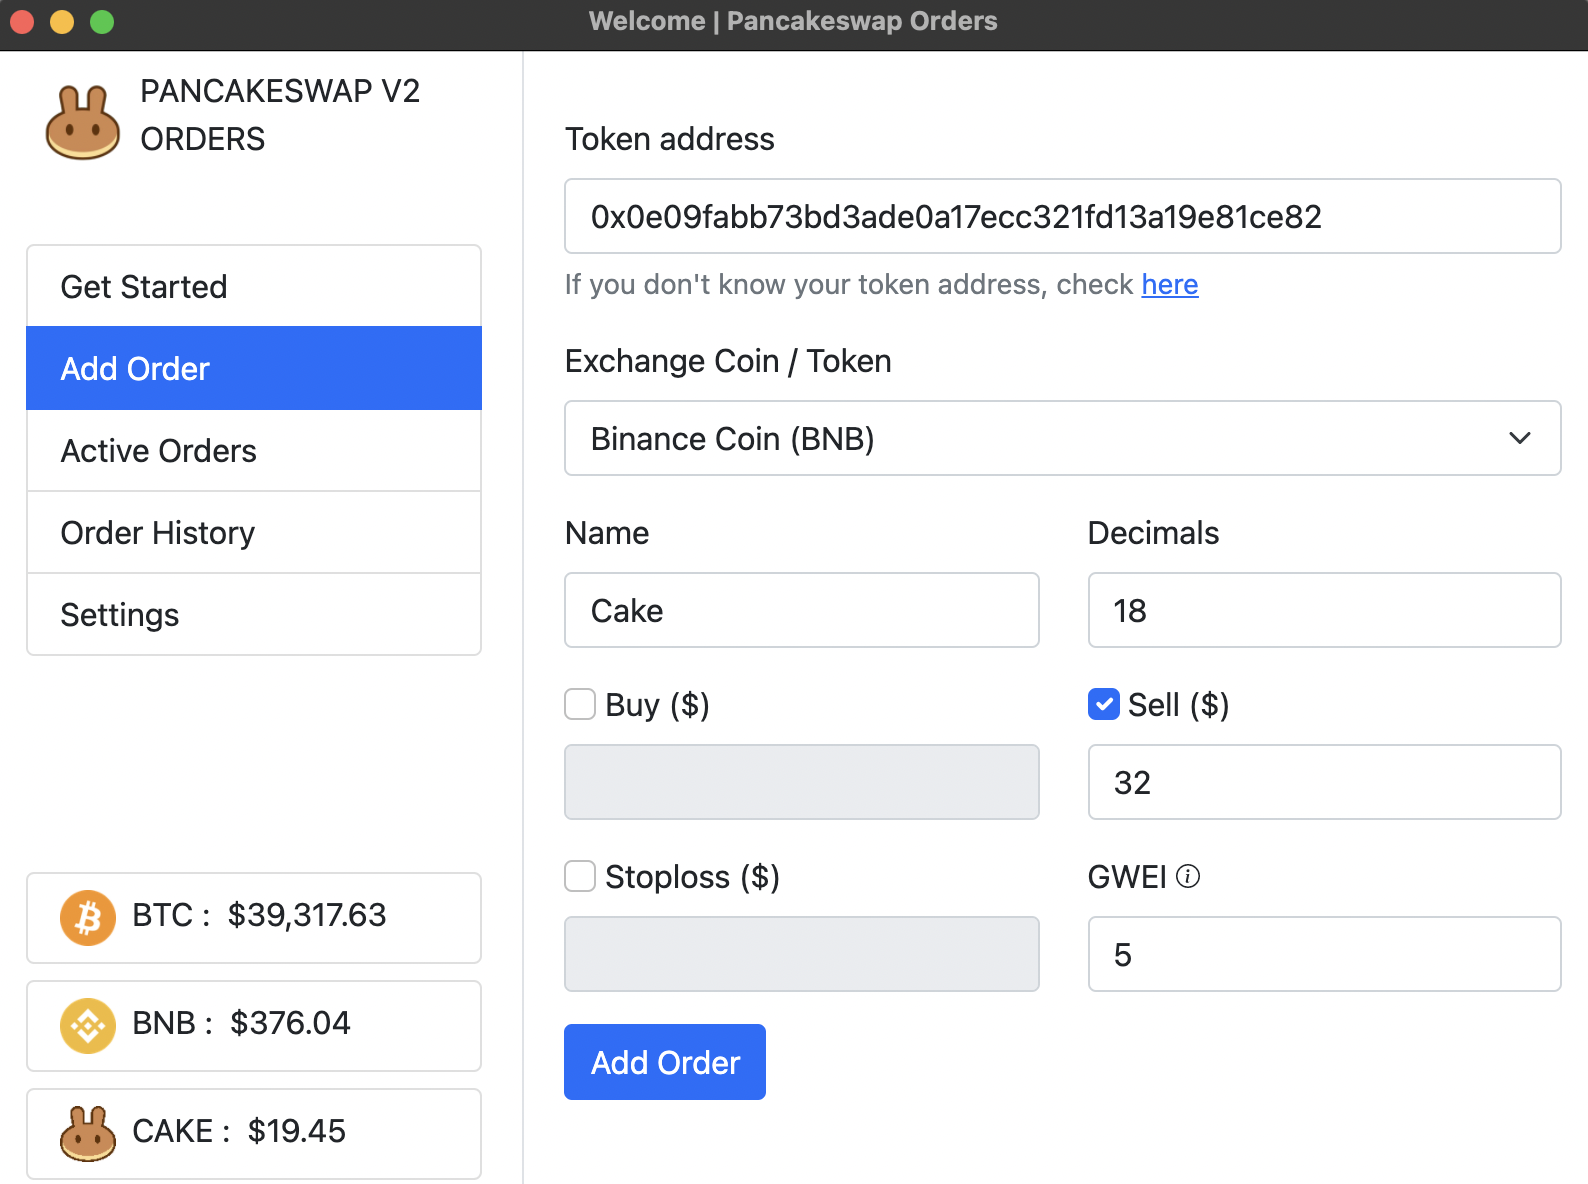Click the Token address input field
1588x1184 pixels.
pos(1062,216)
